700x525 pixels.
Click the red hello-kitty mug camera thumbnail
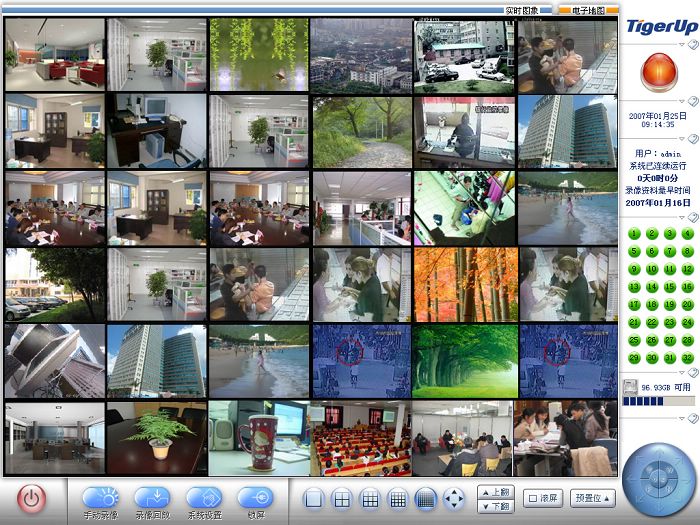[x=258, y=438]
